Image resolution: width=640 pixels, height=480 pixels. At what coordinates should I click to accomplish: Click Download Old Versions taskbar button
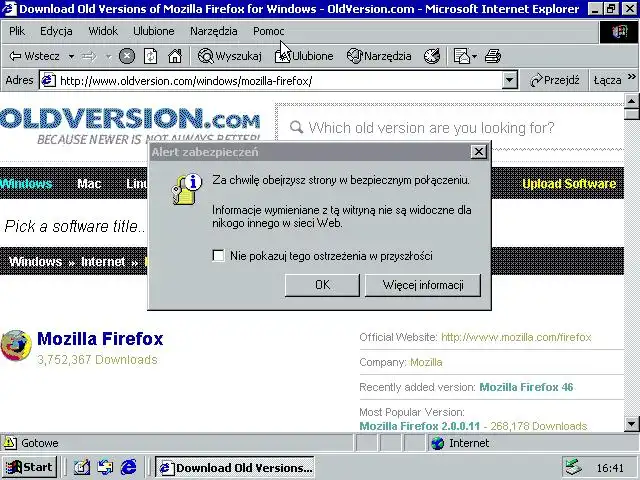[235, 467]
